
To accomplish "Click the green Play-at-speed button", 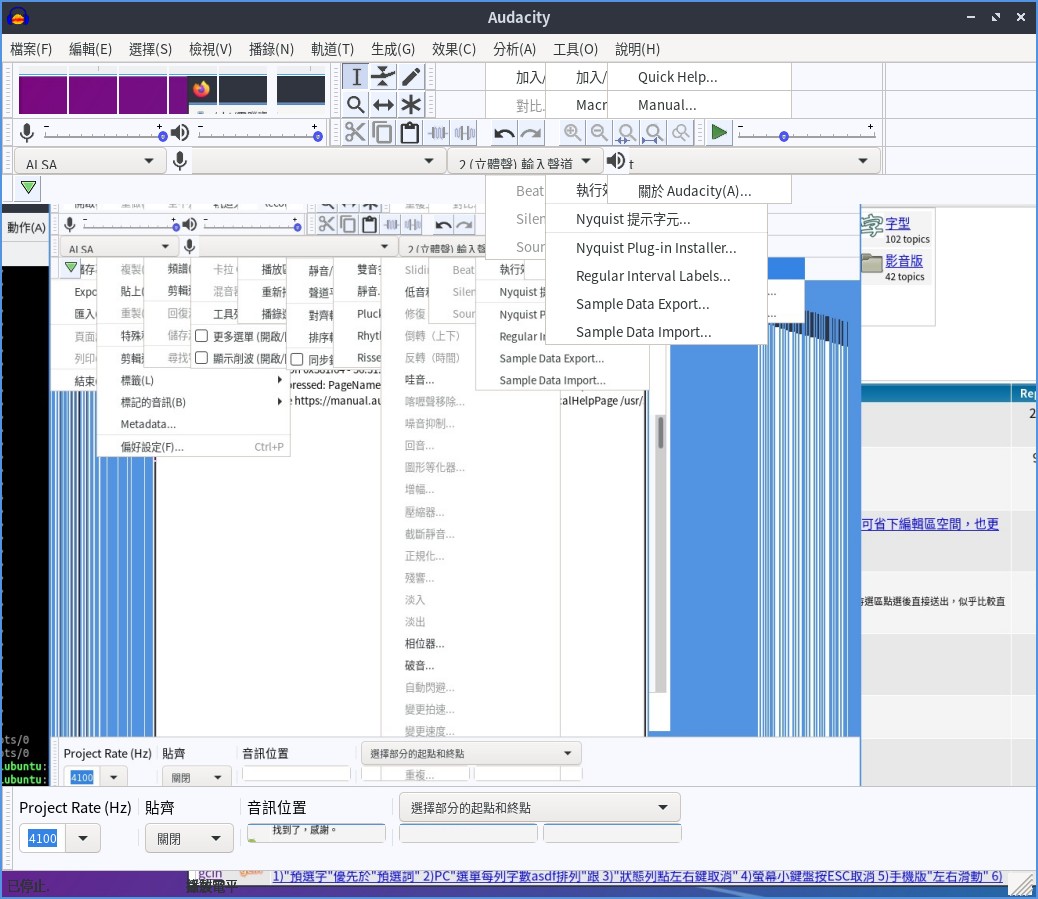I will pyautogui.click(x=718, y=132).
